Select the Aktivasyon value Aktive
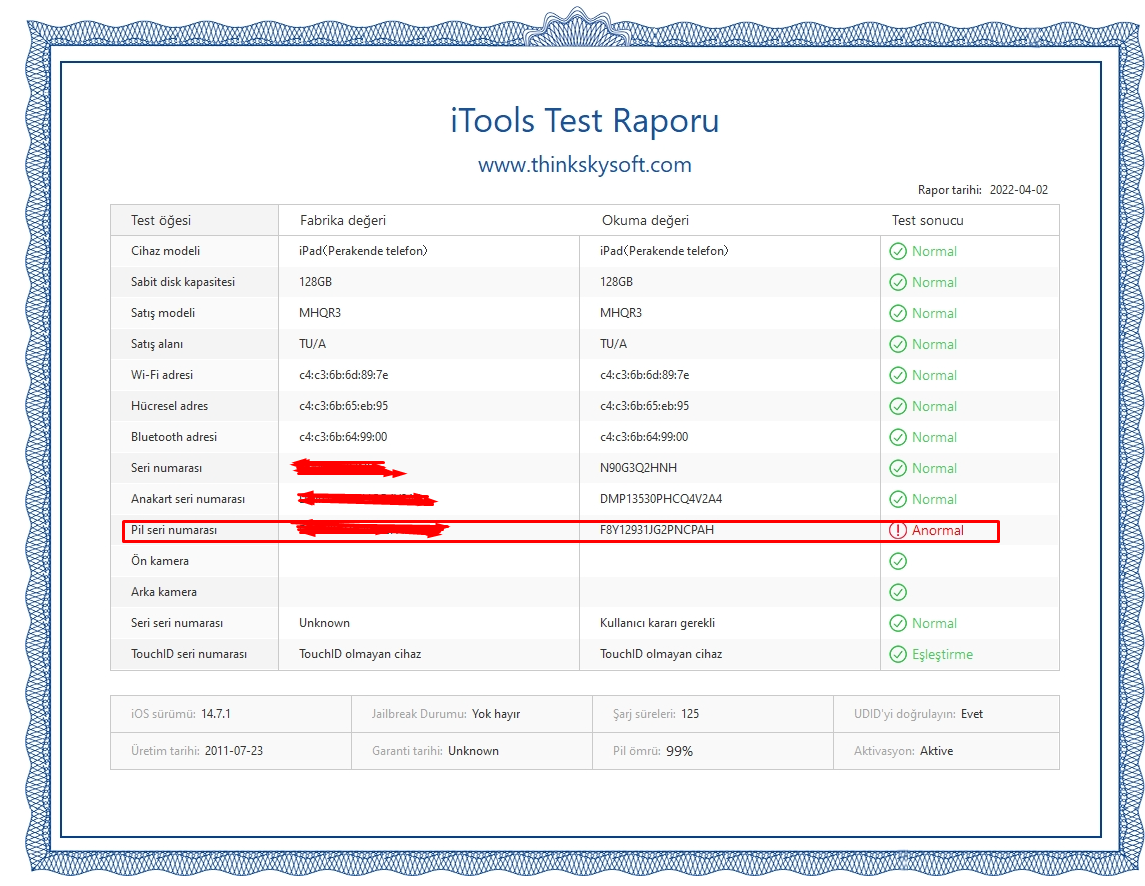The height and width of the screenshot is (886, 1145). pyautogui.click(x=936, y=751)
